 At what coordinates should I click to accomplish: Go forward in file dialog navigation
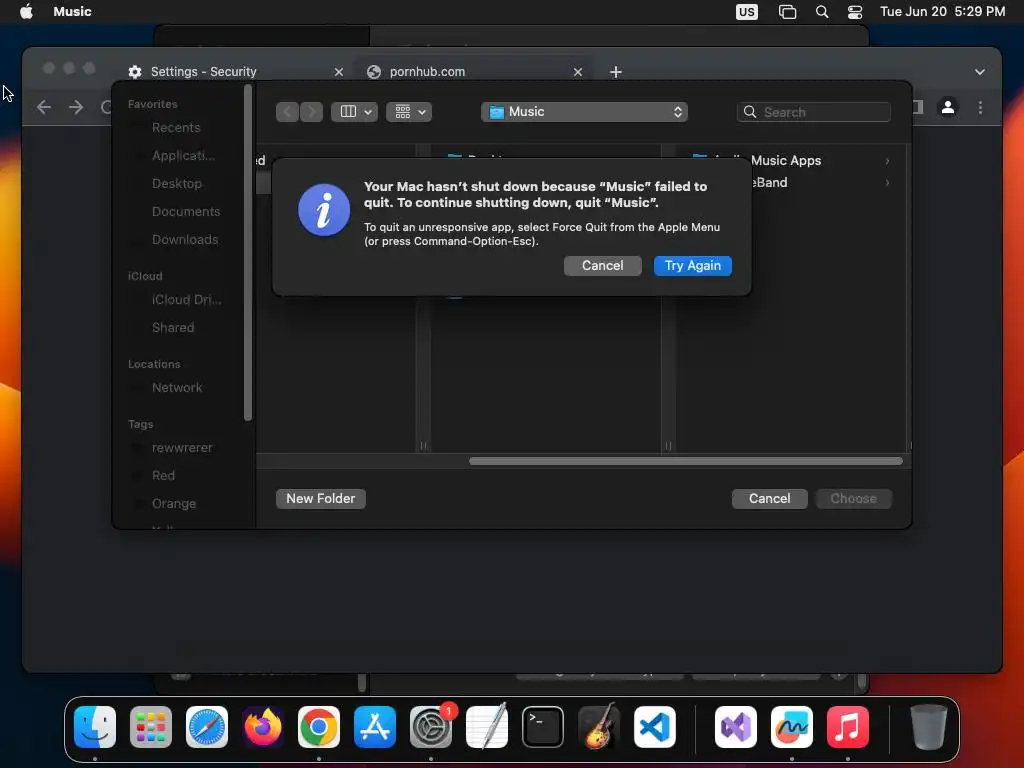tap(312, 112)
